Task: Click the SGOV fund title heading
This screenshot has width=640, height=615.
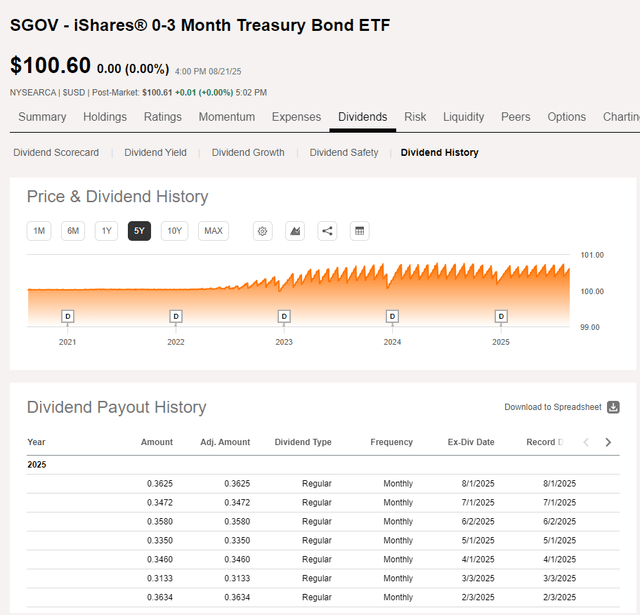Action: (x=200, y=25)
